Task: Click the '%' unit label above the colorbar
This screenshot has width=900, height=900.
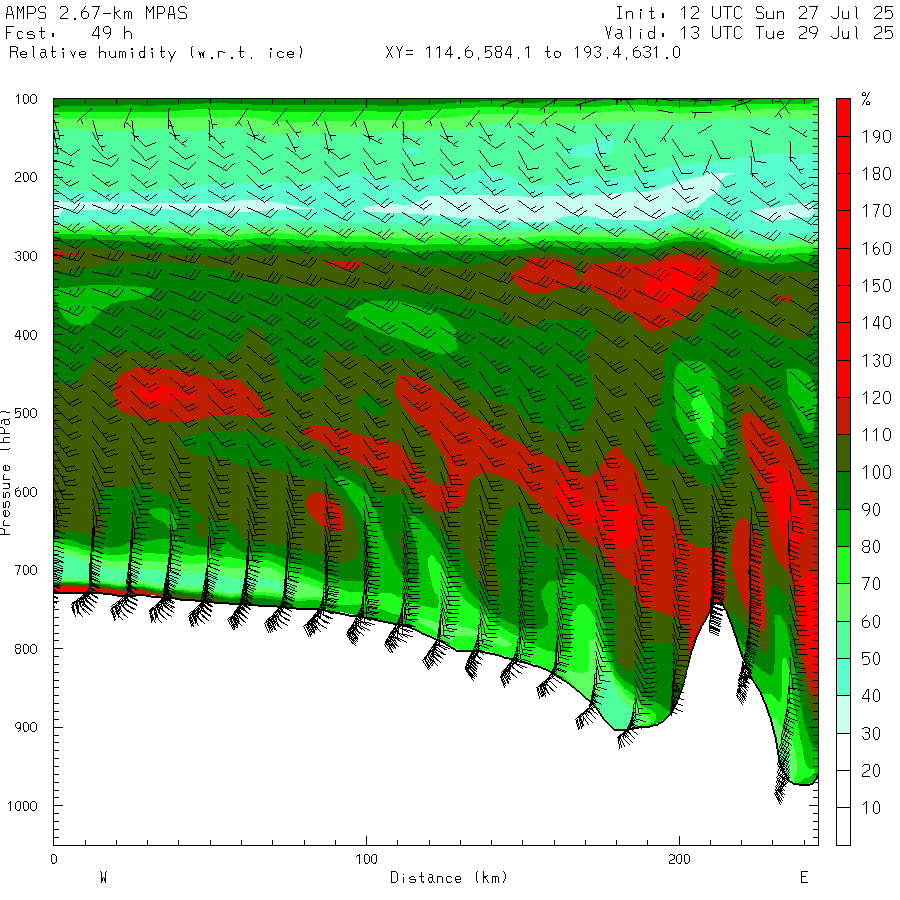Action: tap(866, 99)
